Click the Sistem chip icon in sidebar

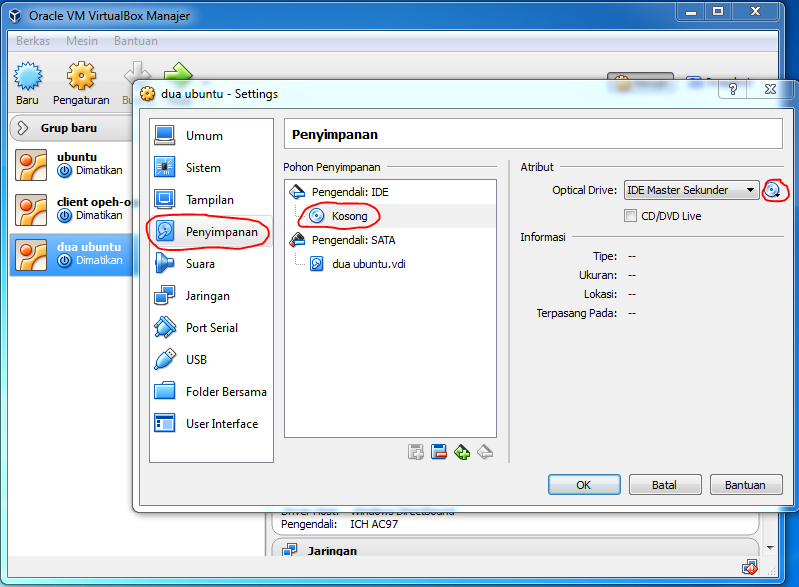165,167
